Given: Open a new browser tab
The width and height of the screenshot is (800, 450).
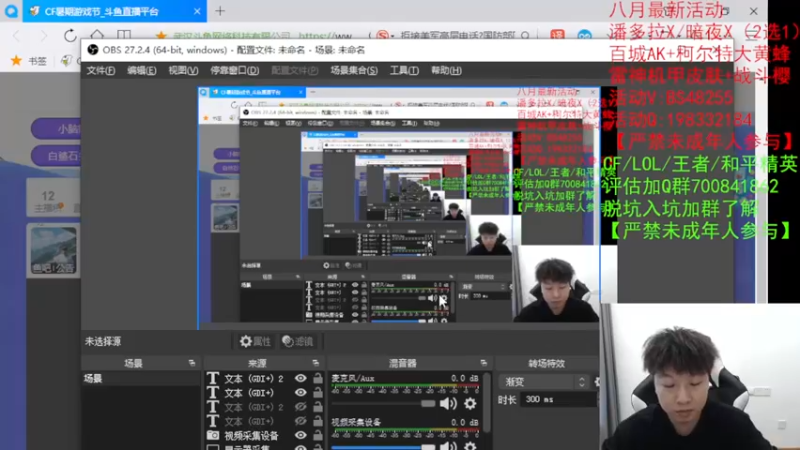Looking at the screenshot, I should (x=220, y=11).
